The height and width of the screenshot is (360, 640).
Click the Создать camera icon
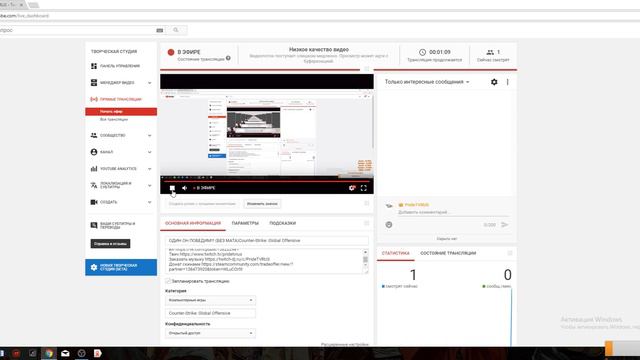94,202
